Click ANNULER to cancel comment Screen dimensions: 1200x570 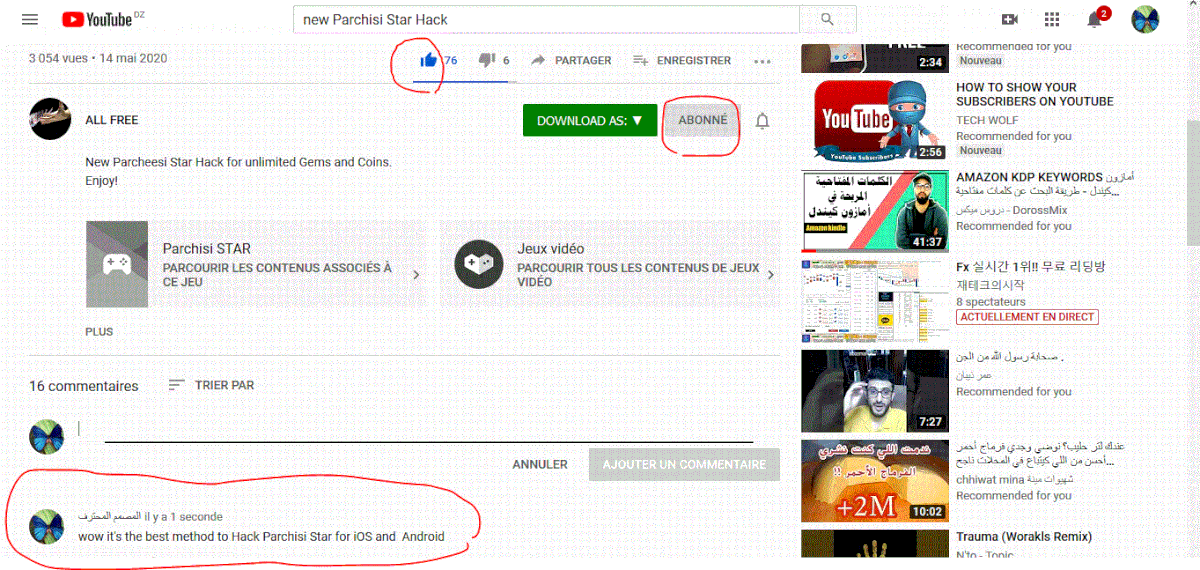point(540,465)
